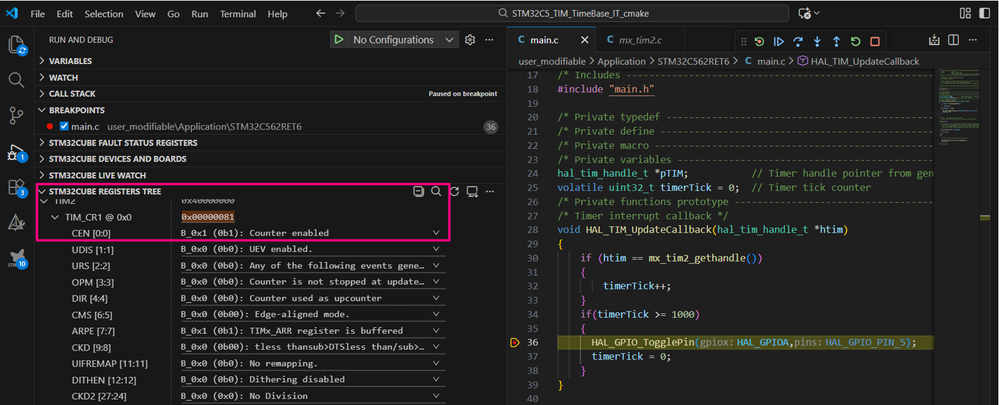Viewport: 999px width, 405px height.
Task: Click the HAL_TIM_UpdateCallback breadcrumb
Action: [865, 61]
